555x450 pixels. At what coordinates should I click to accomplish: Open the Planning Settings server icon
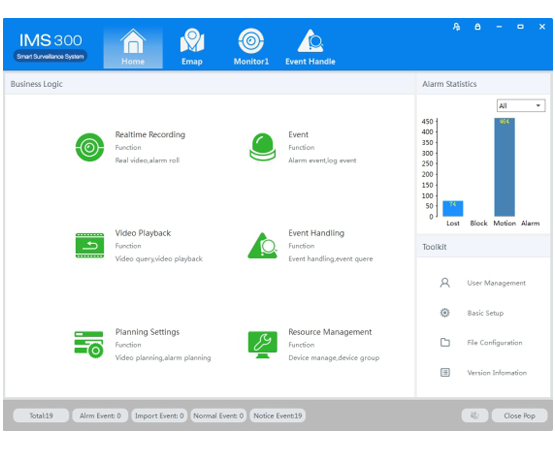[89, 344]
